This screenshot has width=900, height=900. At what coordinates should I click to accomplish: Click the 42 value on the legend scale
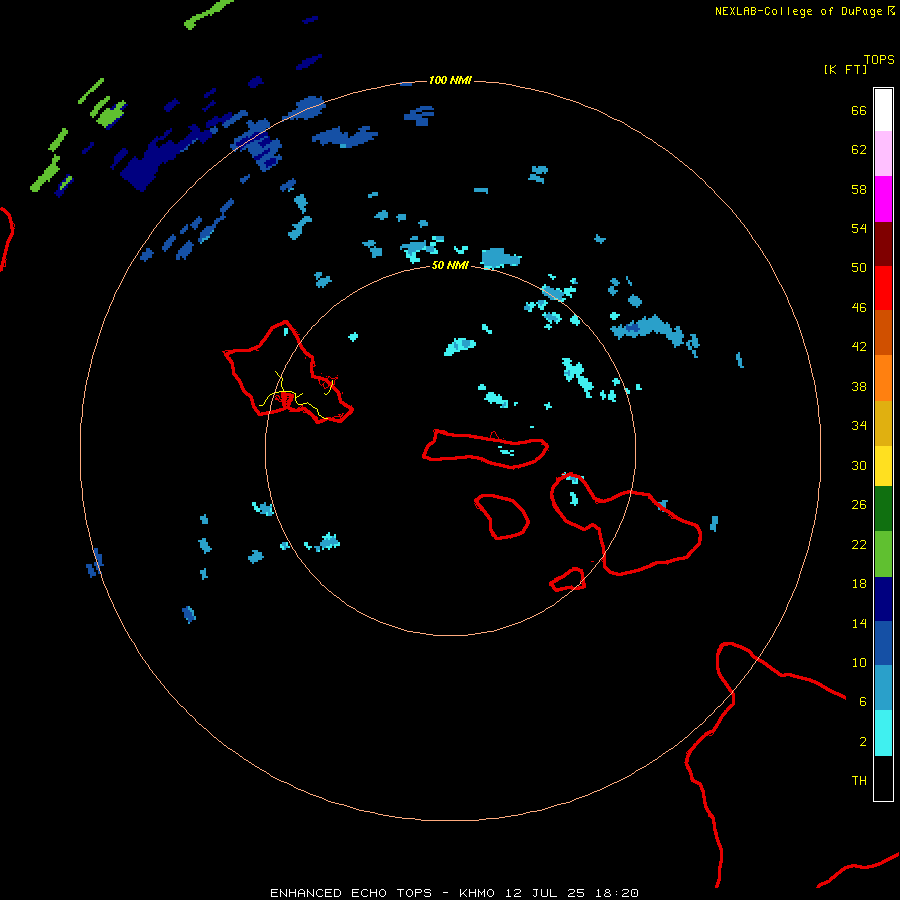pos(859,347)
